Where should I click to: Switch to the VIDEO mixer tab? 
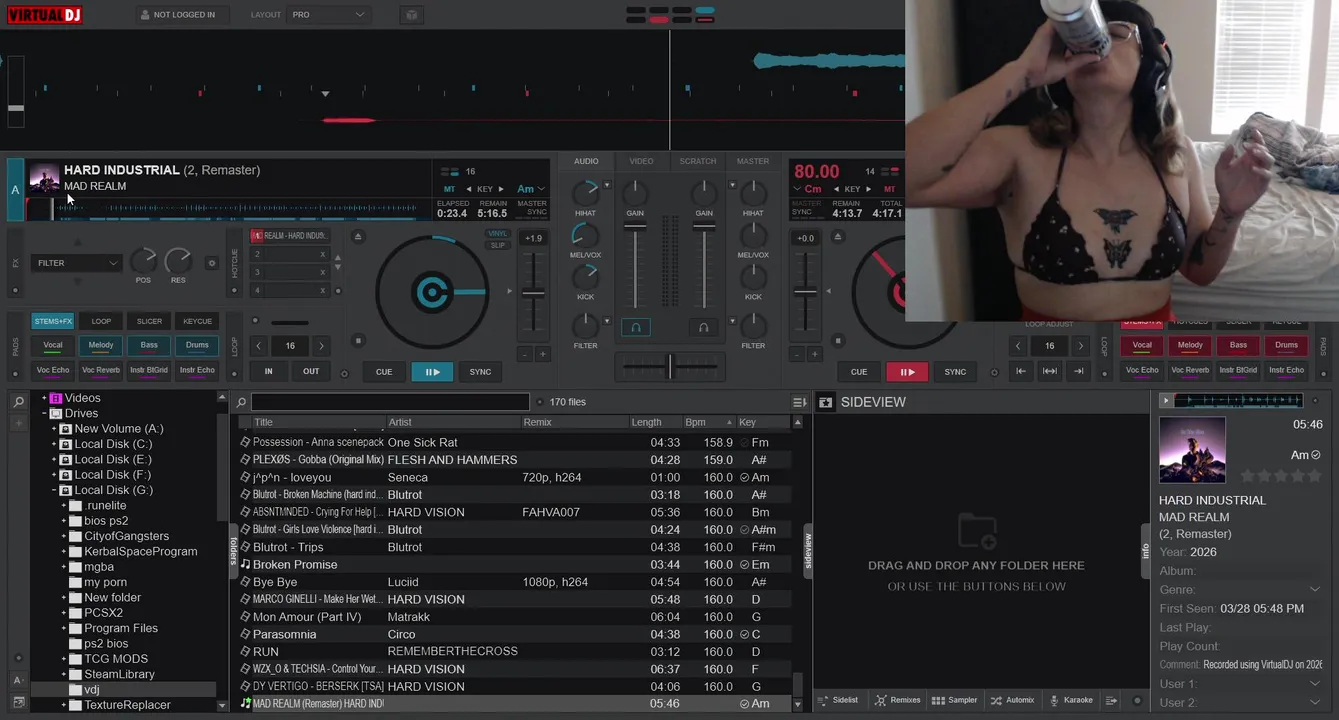(x=641, y=161)
